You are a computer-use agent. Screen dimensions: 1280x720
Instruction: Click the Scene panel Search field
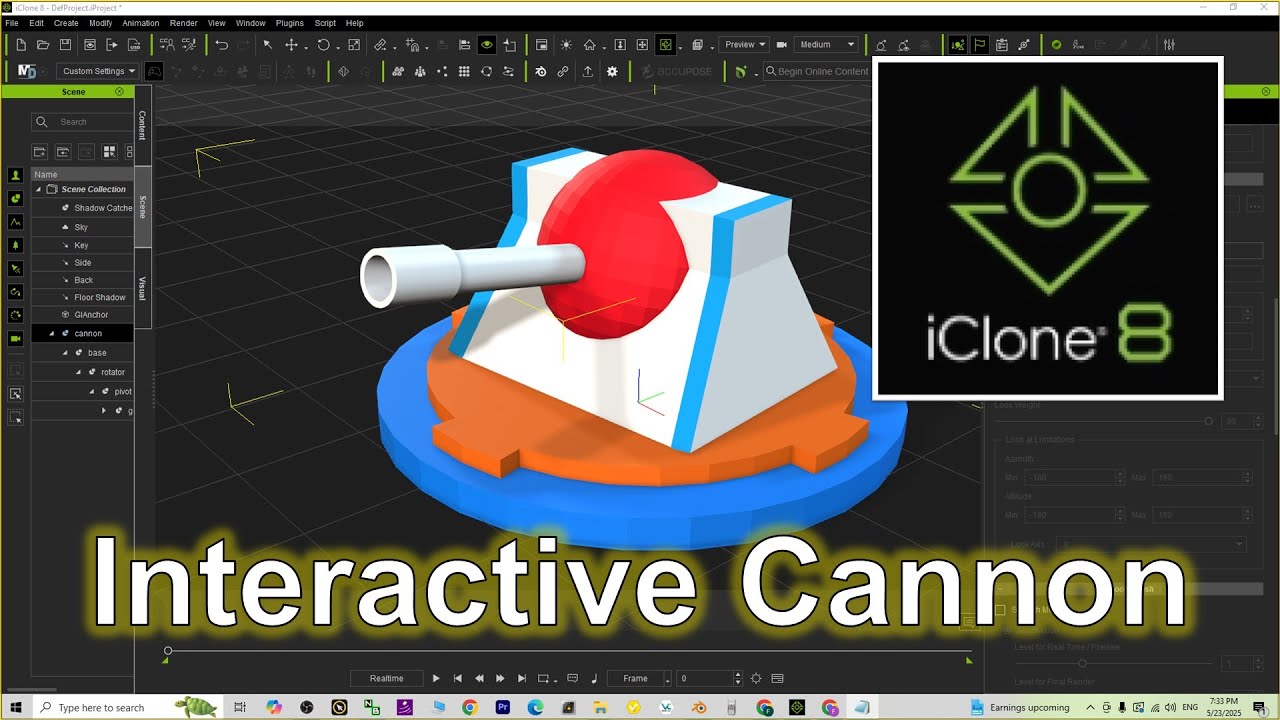pos(82,122)
